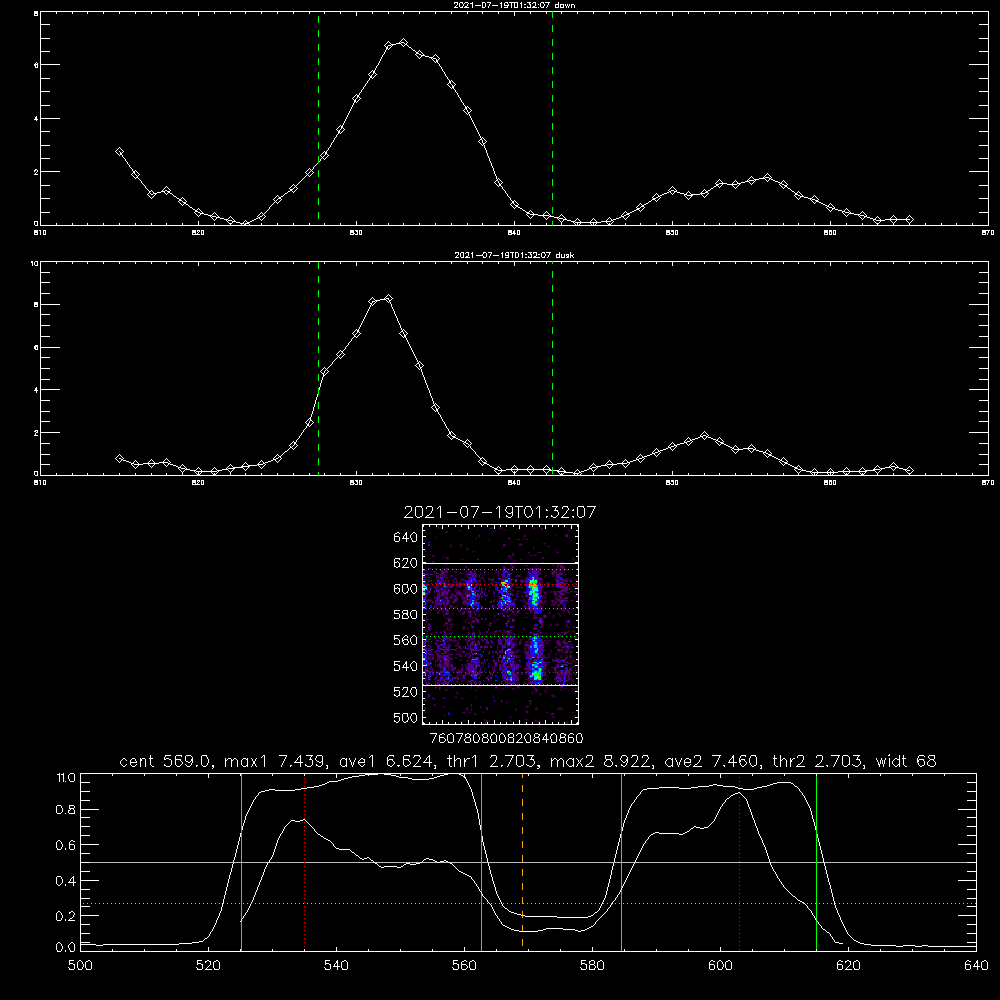Image resolution: width=1000 pixels, height=1000 pixels.
Task: Click the orange dashed center line in bottom plot
Action: pyautogui.click(x=522, y=861)
